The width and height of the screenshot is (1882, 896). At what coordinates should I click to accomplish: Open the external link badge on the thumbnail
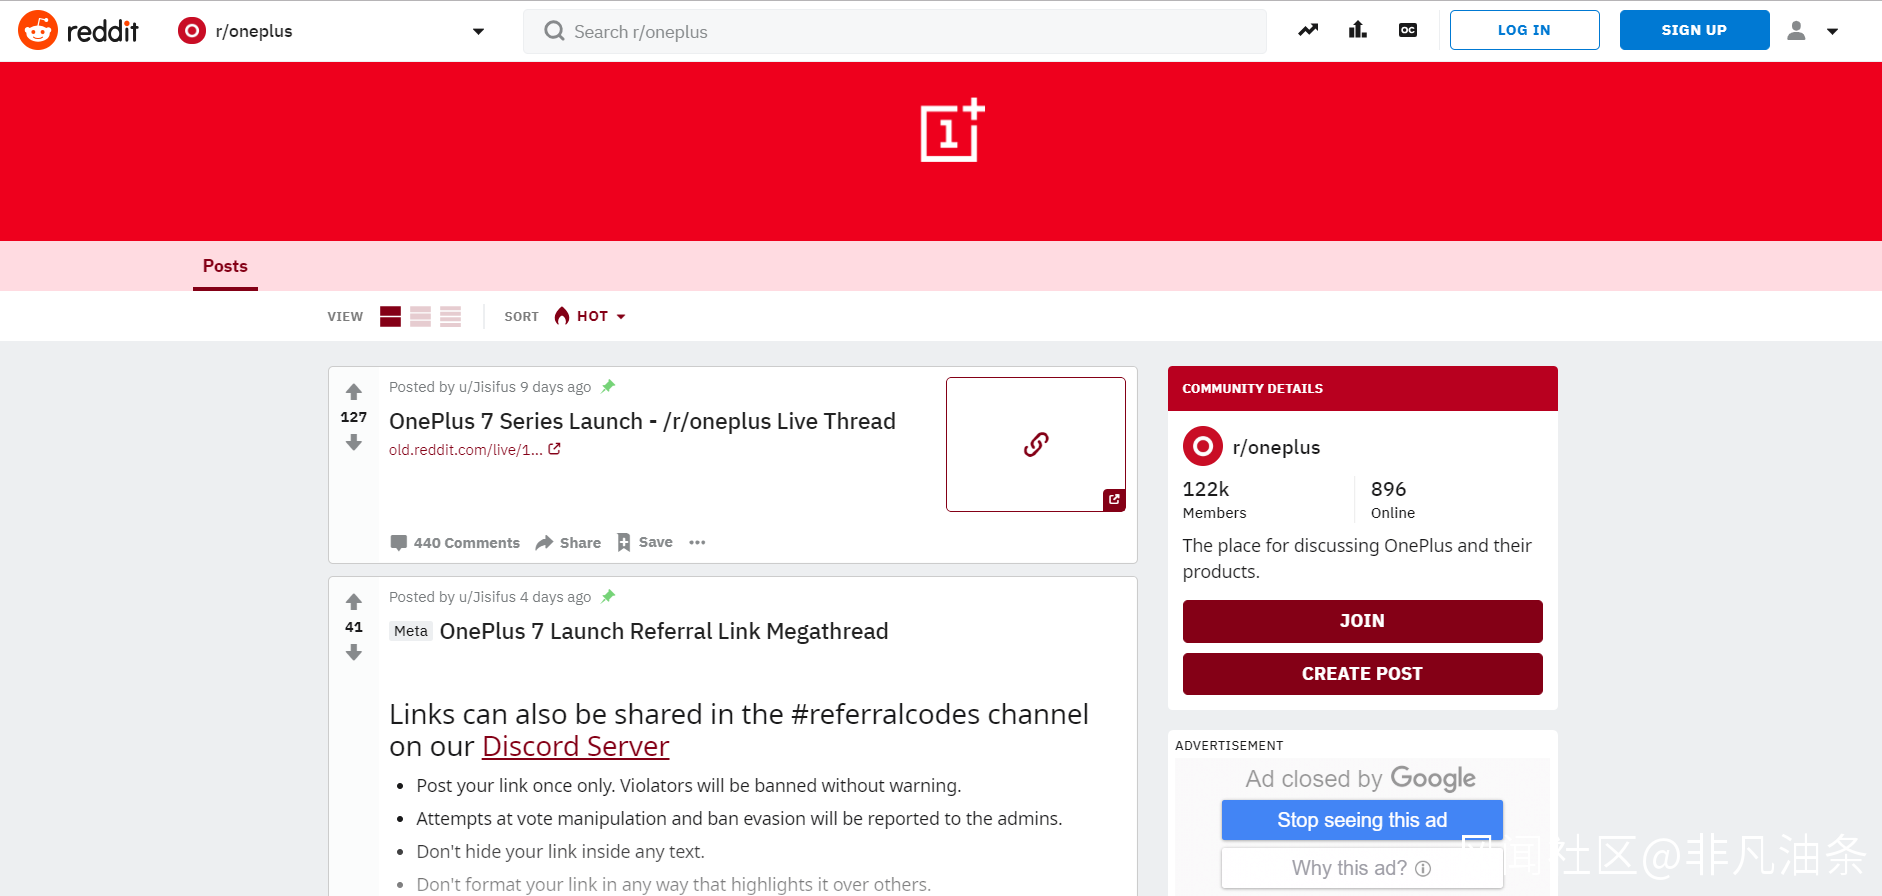click(x=1114, y=499)
